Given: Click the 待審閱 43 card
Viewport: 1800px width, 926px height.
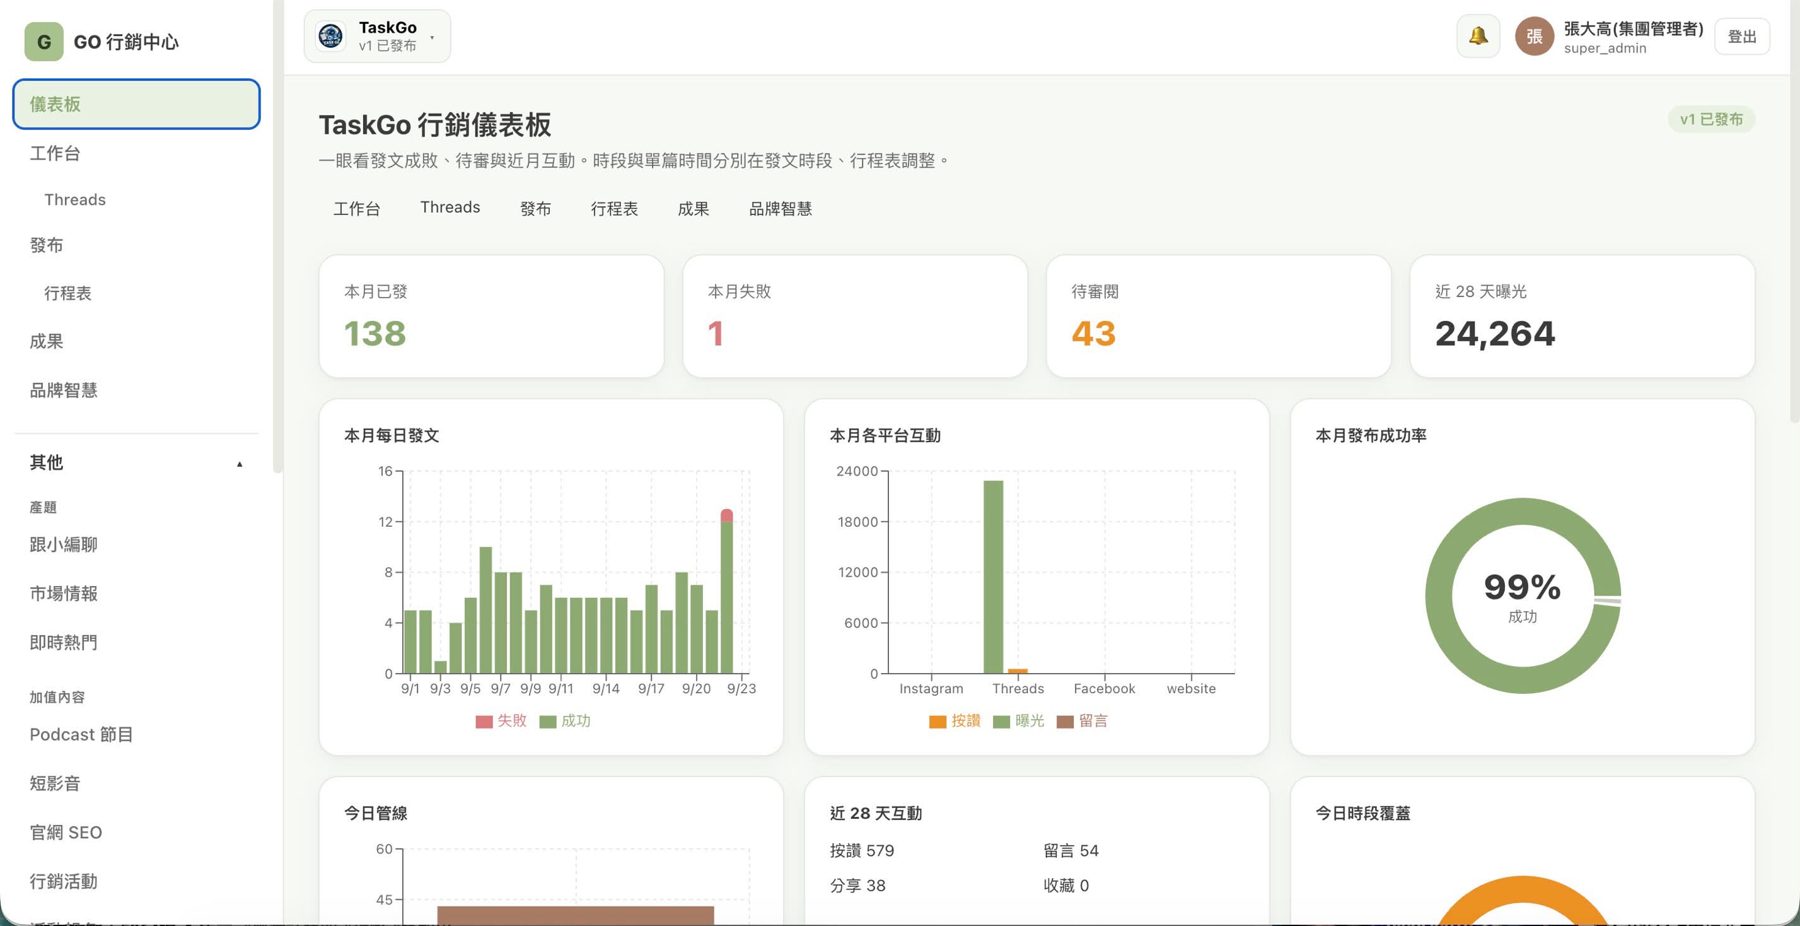Looking at the screenshot, I should [1219, 316].
